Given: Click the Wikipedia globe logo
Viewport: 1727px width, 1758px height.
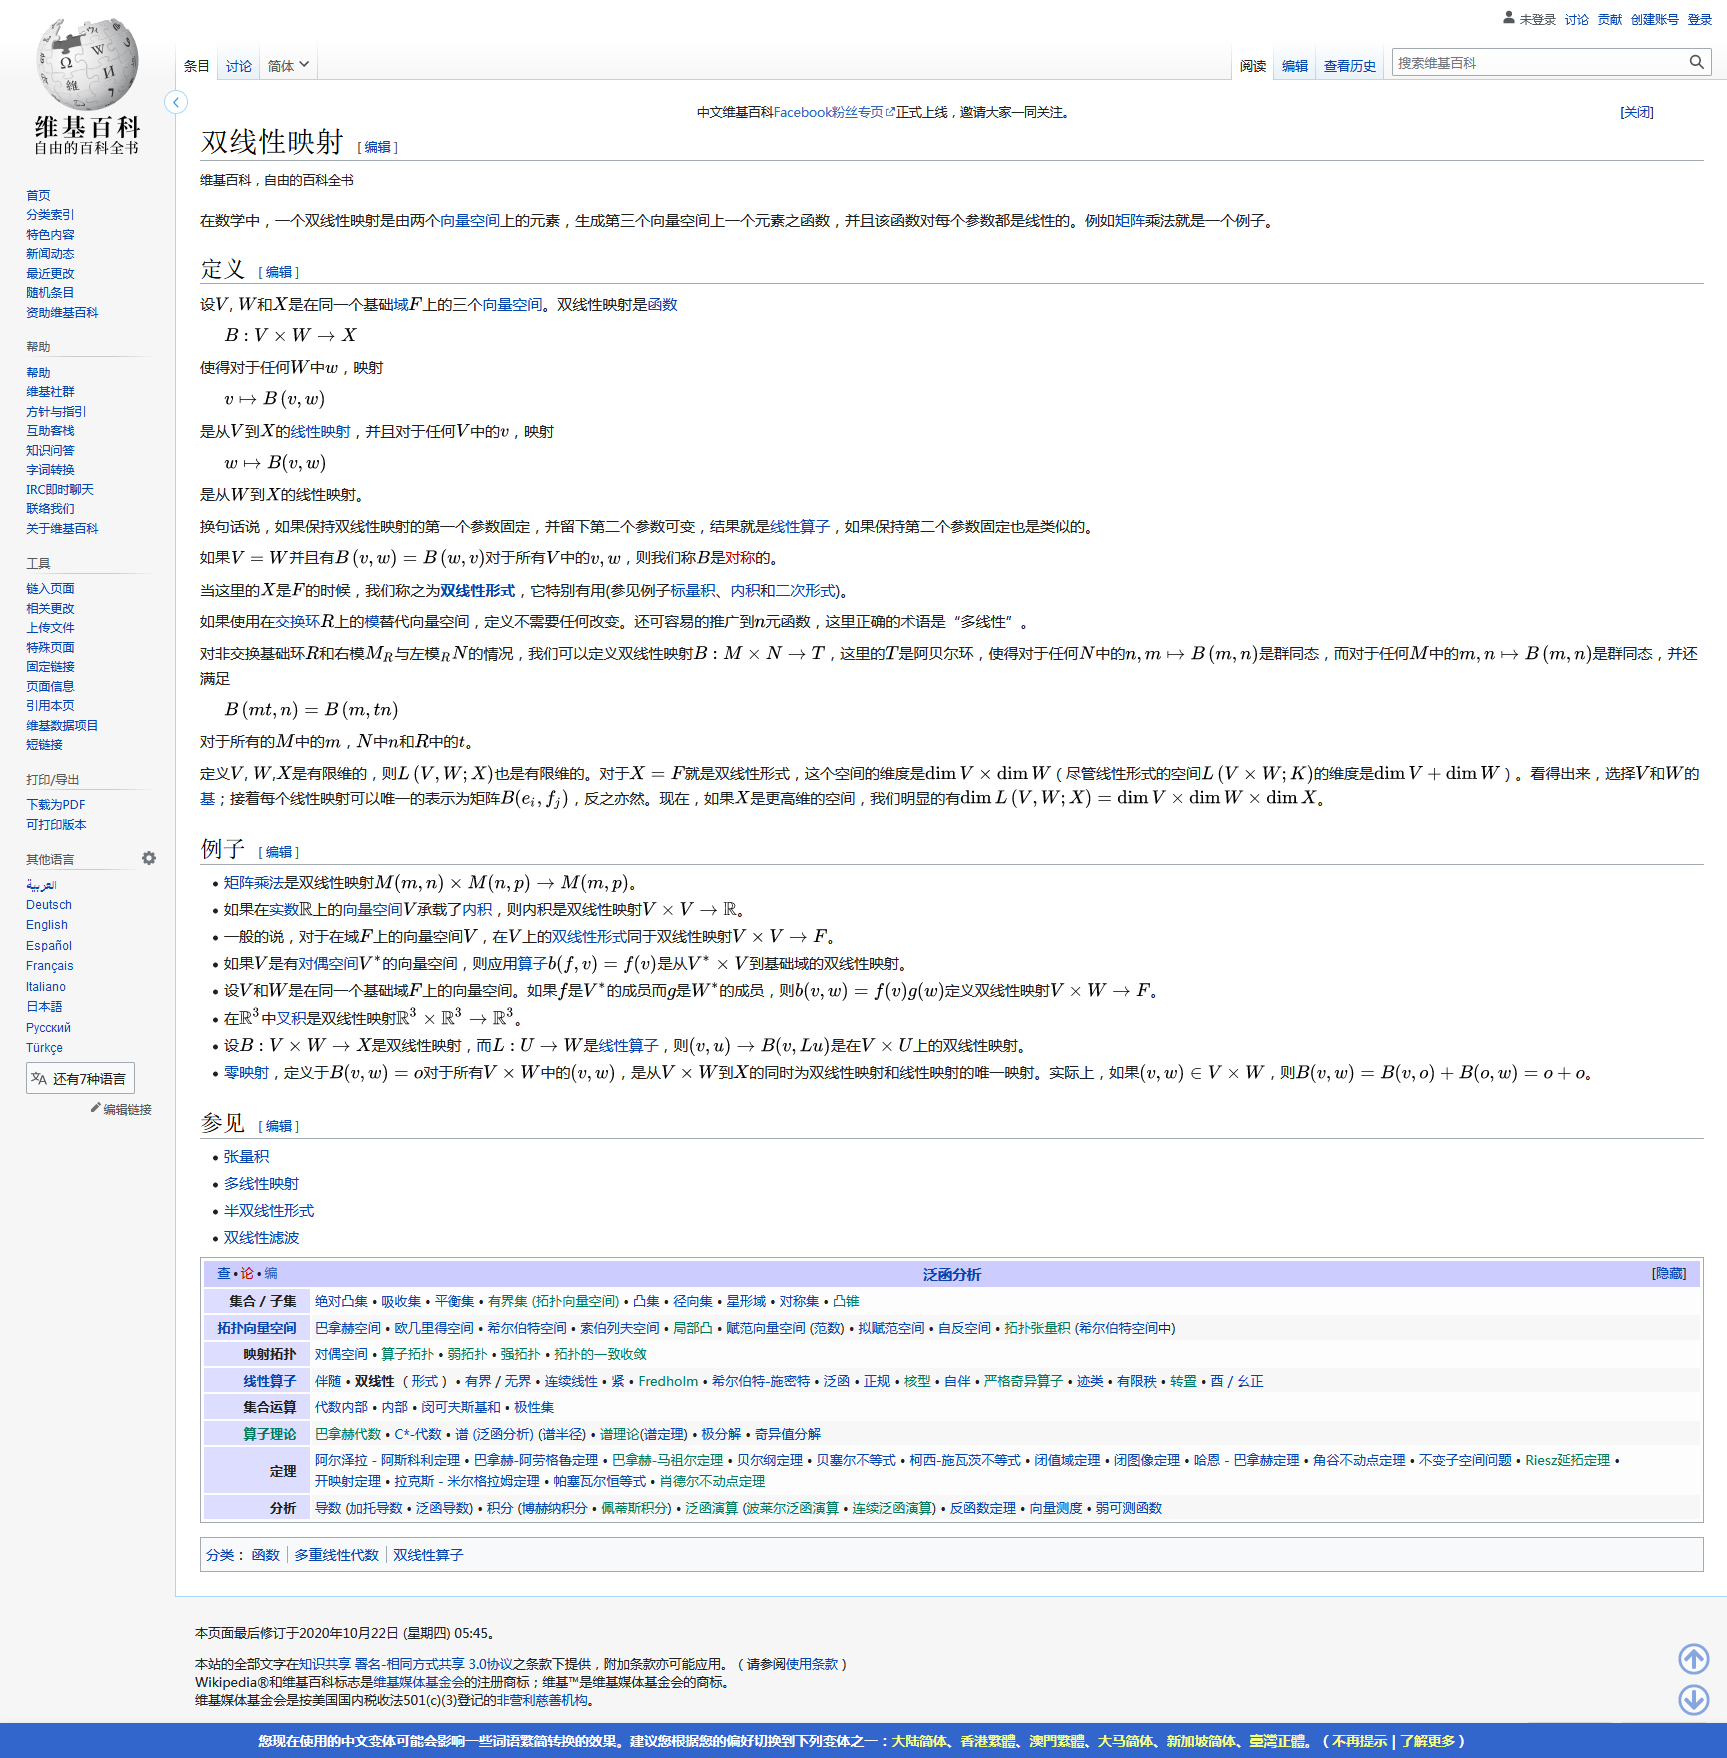Looking at the screenshot, I should [87, 64].
